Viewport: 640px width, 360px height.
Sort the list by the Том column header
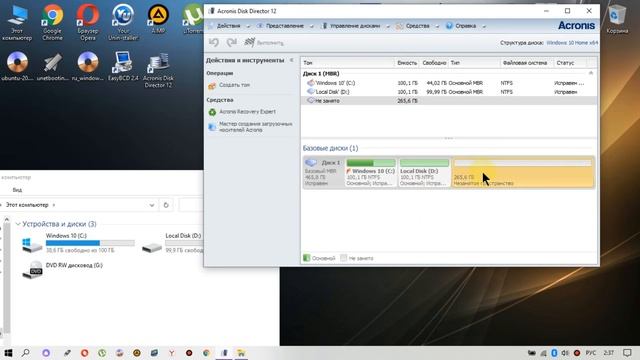[348, 63]
